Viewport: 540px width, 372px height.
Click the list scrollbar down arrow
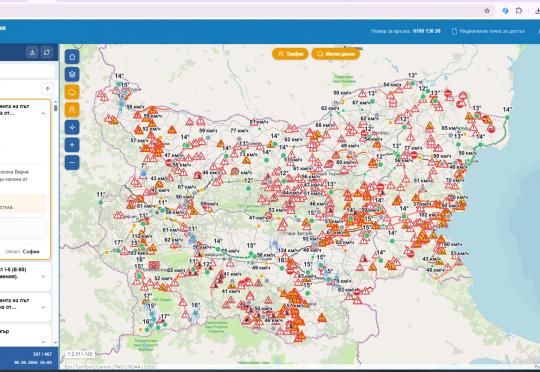[55, 342]
